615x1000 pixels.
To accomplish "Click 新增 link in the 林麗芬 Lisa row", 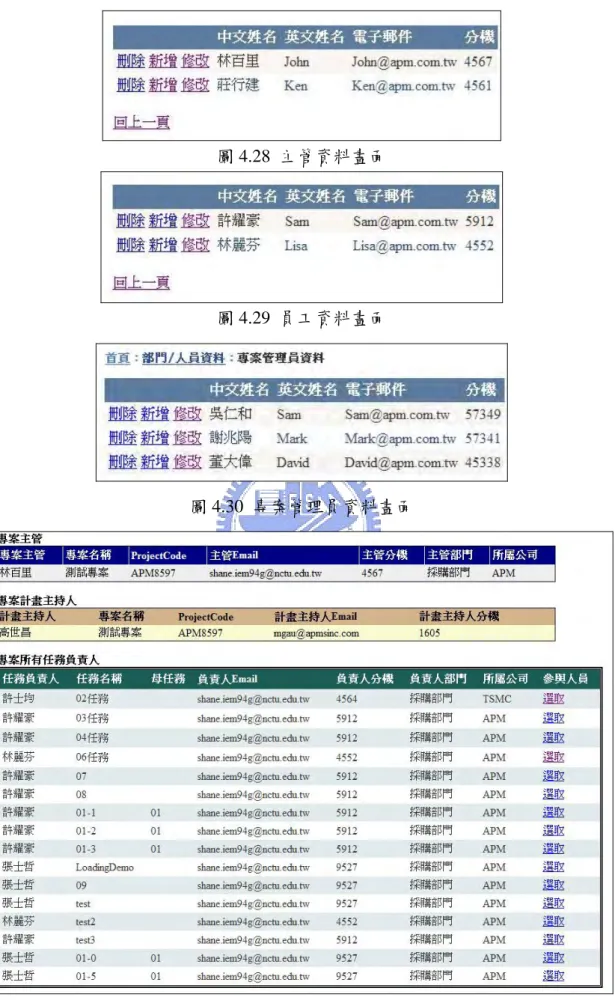I will tap(163, 245).
